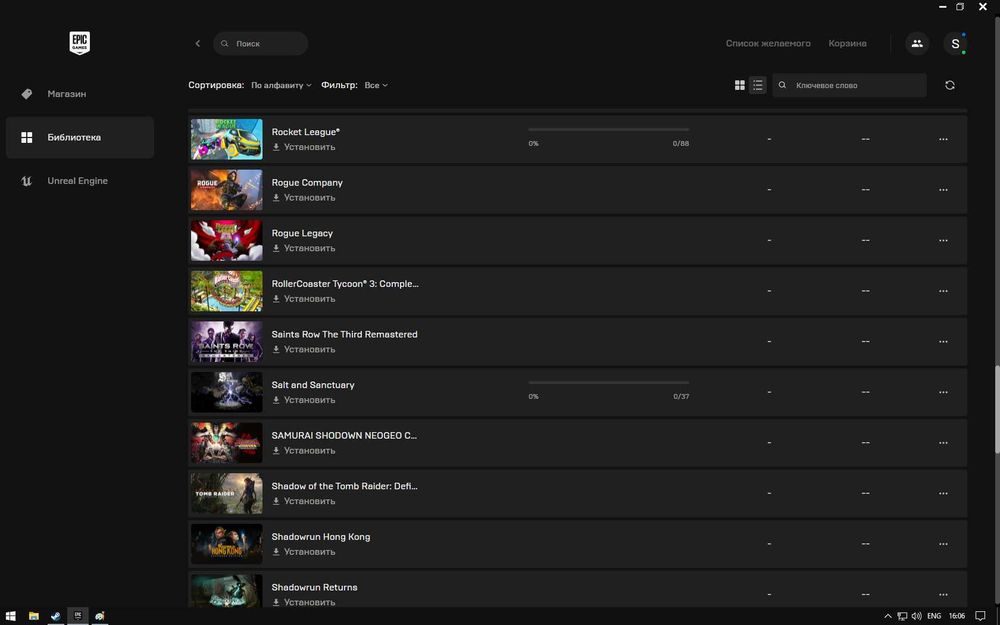Open Rogue Legacy cover thumbnail
This screenshot has width=1000, height=625.
tap(226, 240)
